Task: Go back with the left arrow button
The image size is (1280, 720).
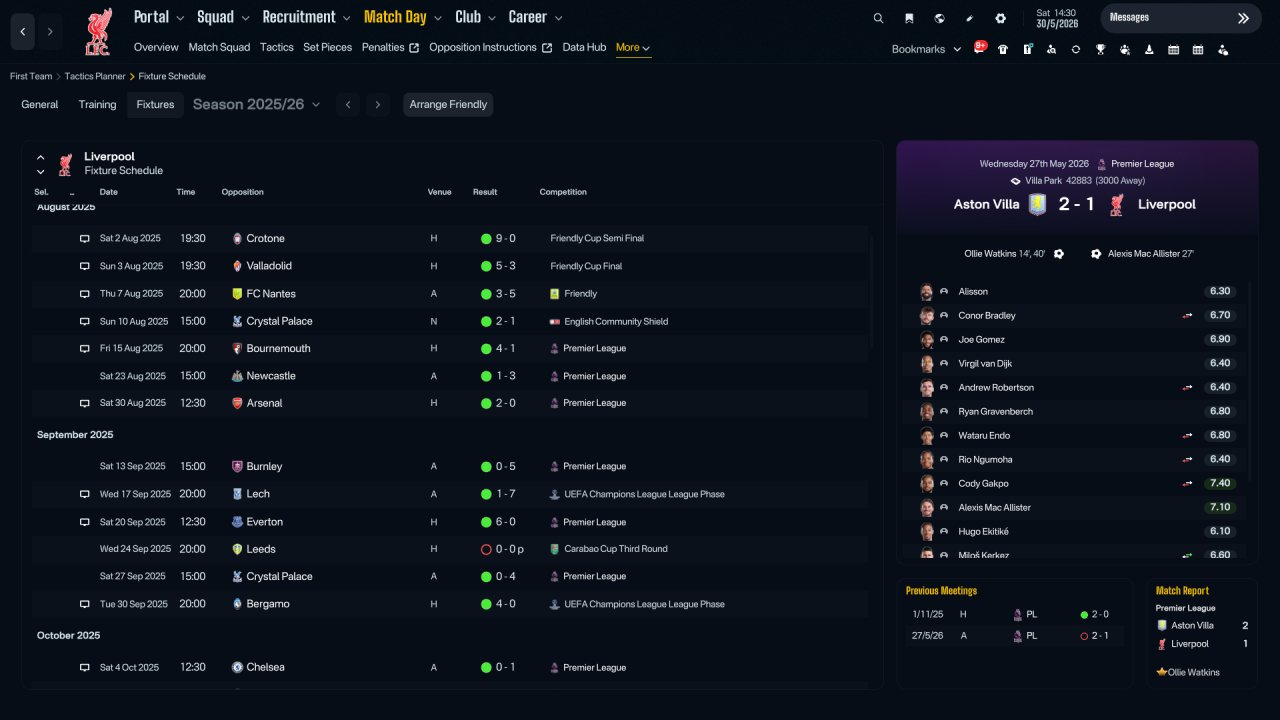Action: tap(23, 32)
